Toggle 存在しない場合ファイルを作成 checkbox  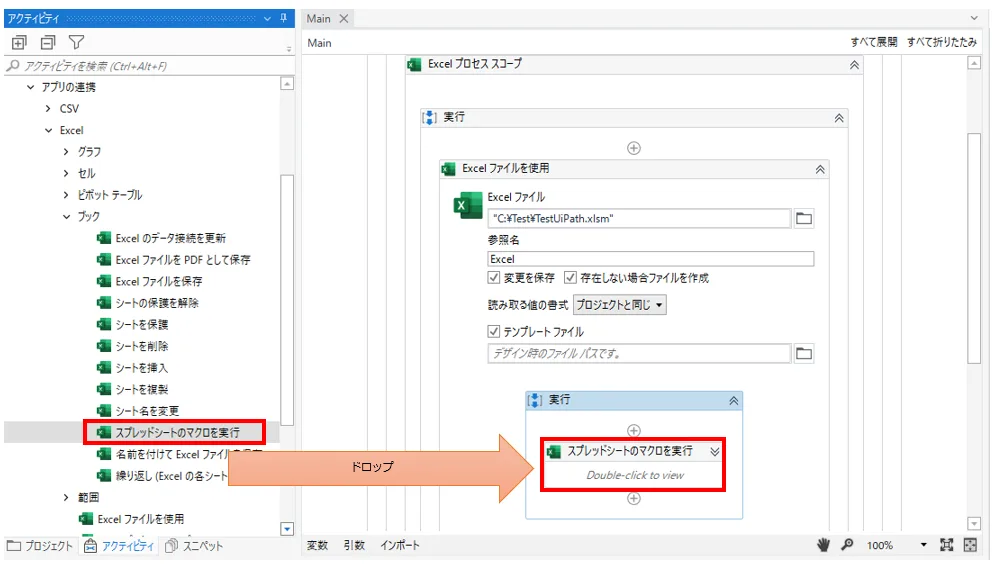(571, 278)
